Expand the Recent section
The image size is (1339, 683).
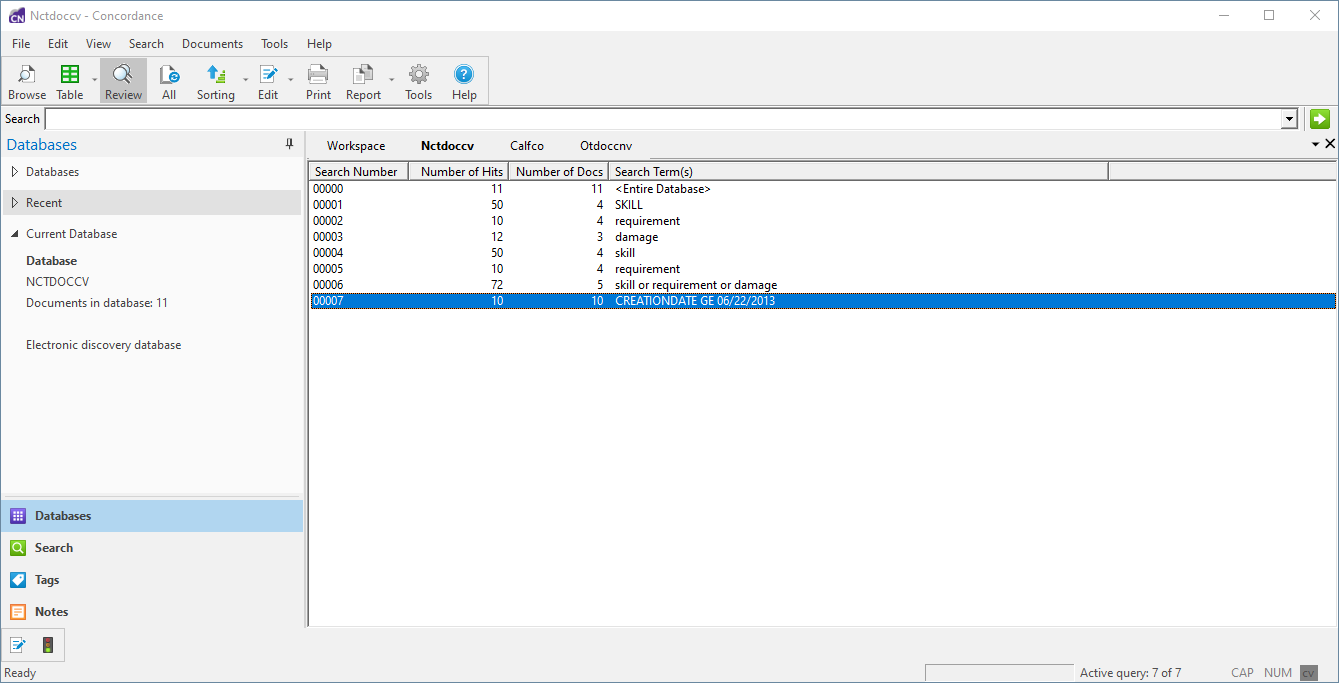pos(15,203)
